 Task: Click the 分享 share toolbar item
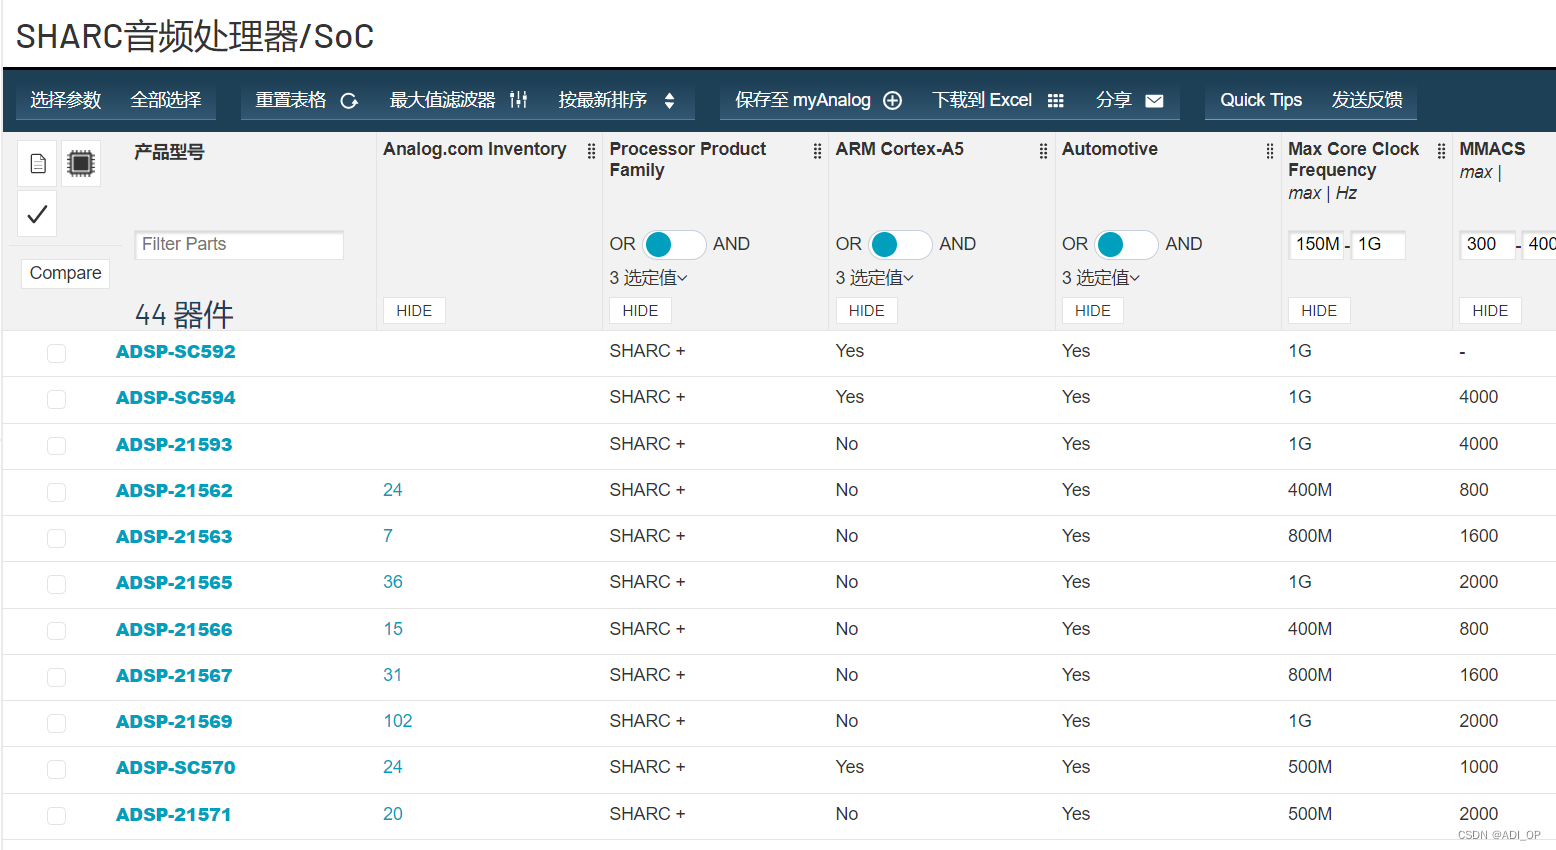coord(1114,100)
